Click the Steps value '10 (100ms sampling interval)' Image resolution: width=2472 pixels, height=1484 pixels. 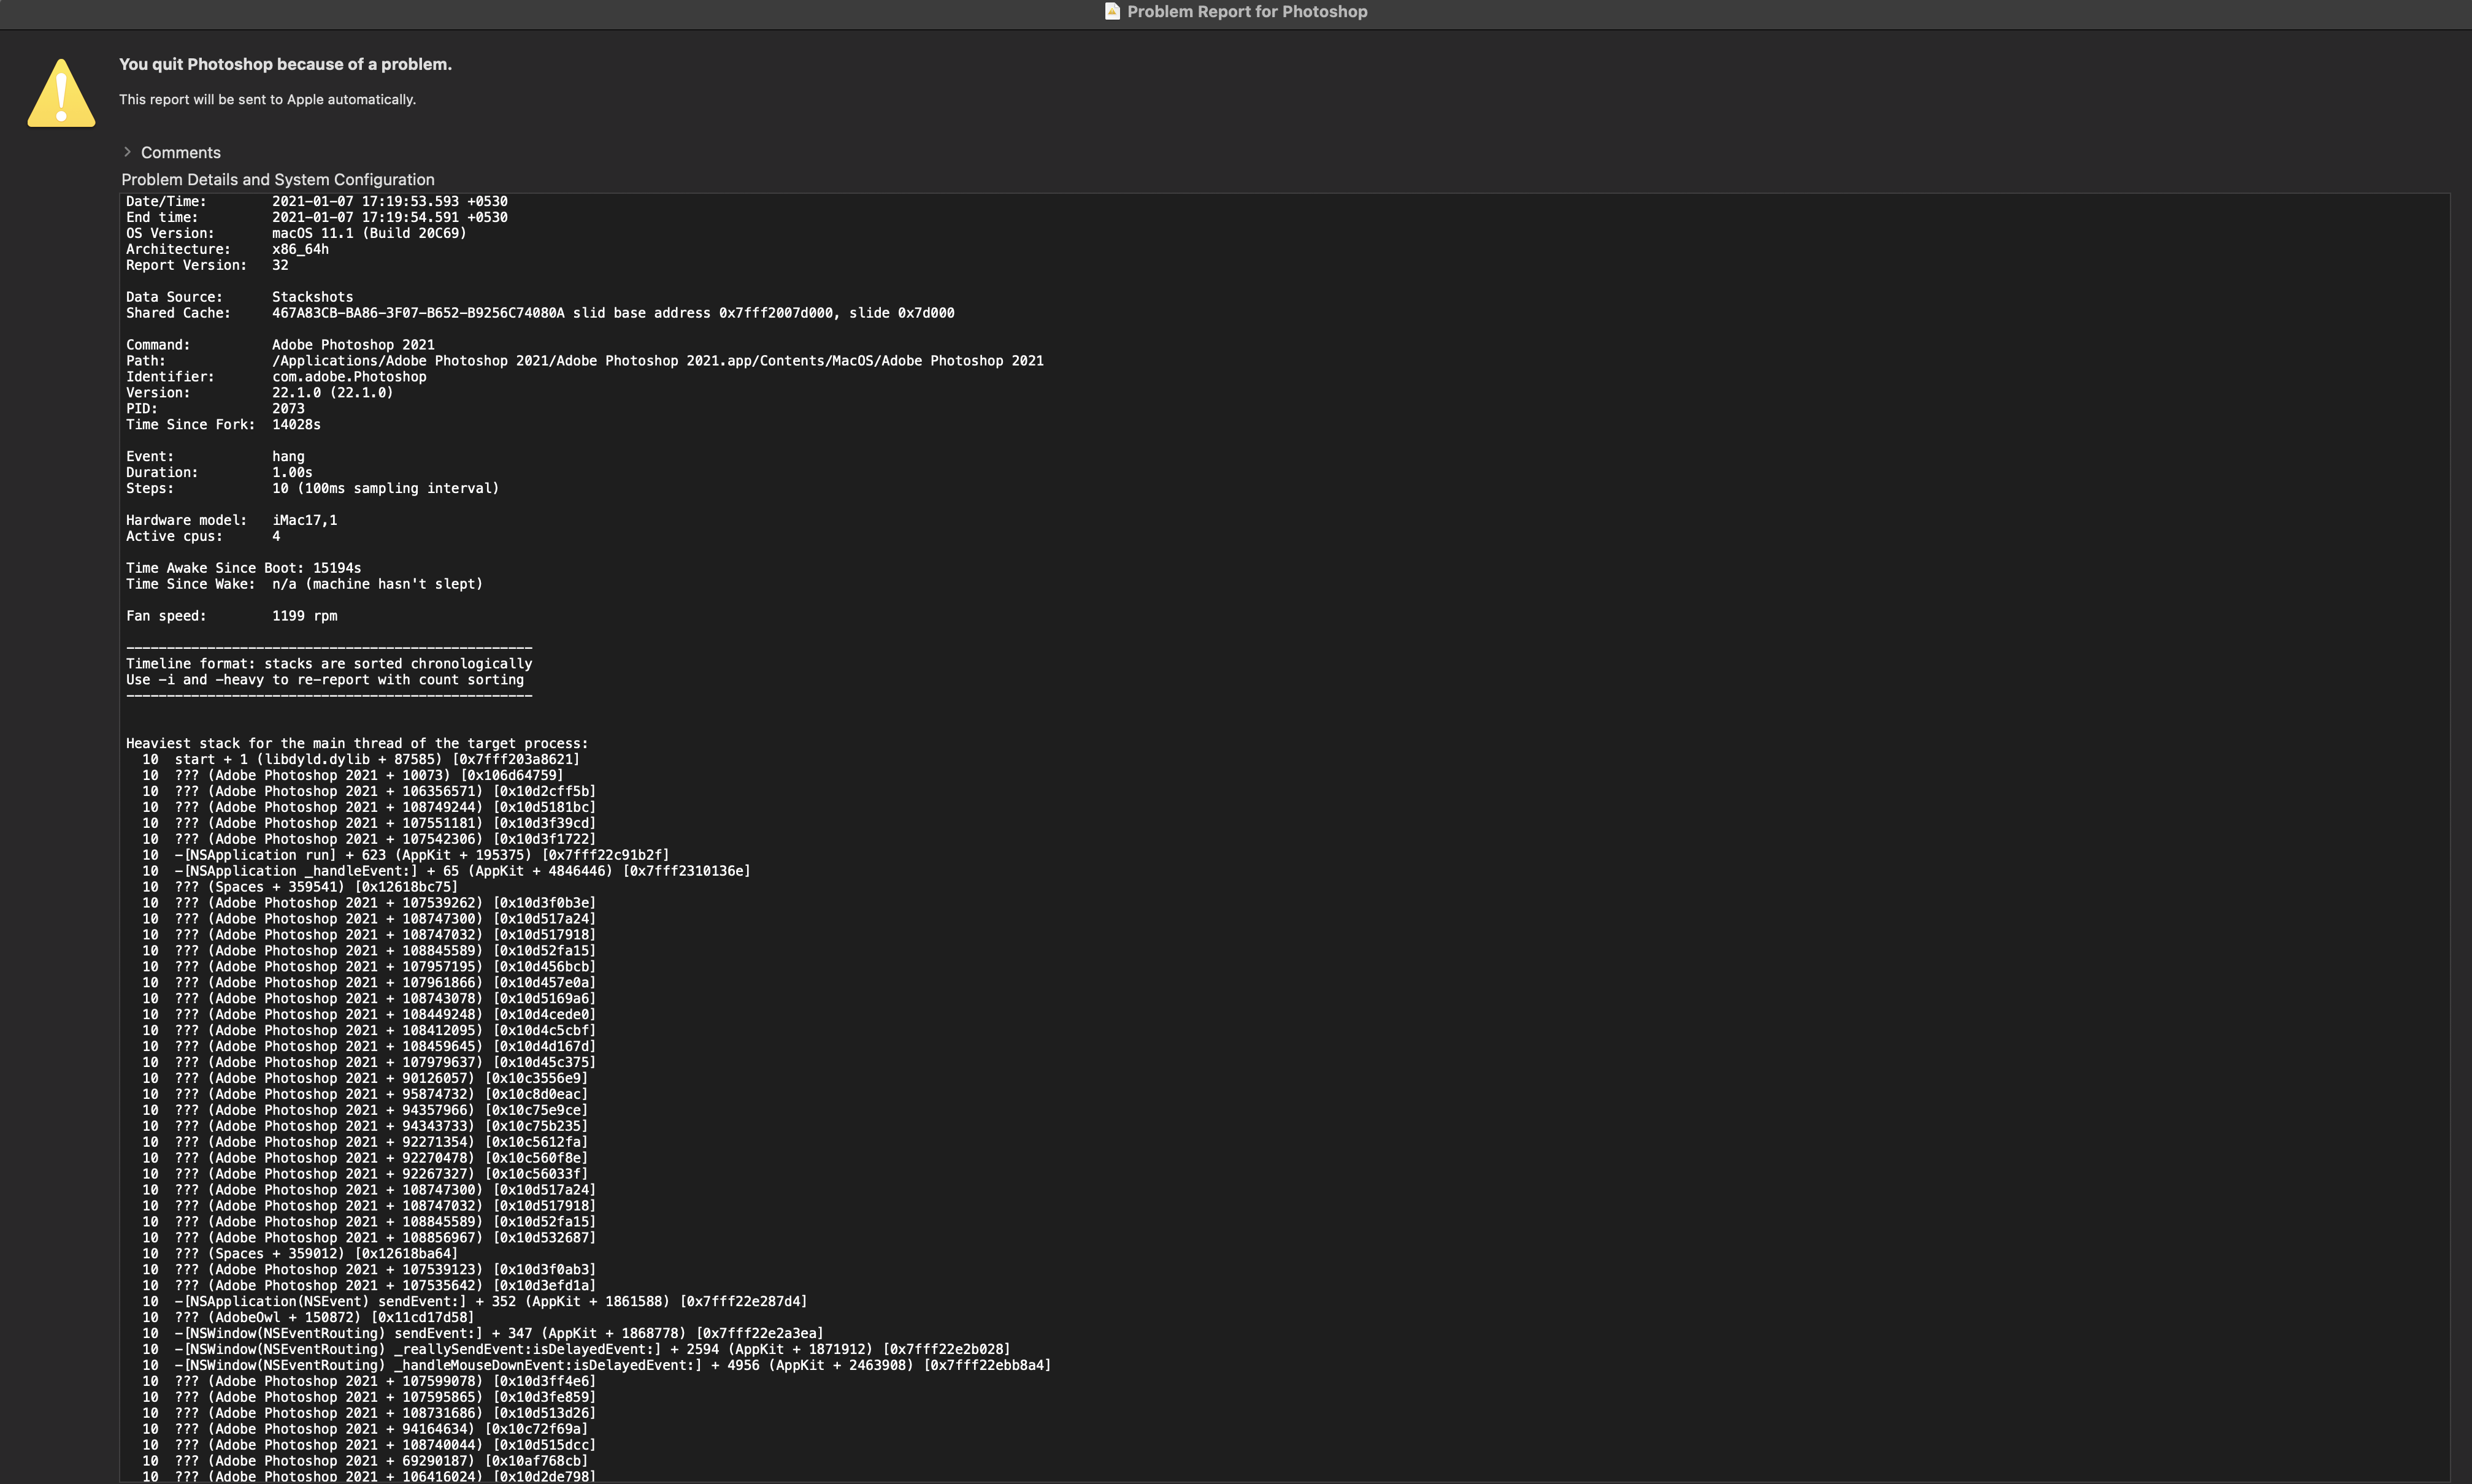385,488
